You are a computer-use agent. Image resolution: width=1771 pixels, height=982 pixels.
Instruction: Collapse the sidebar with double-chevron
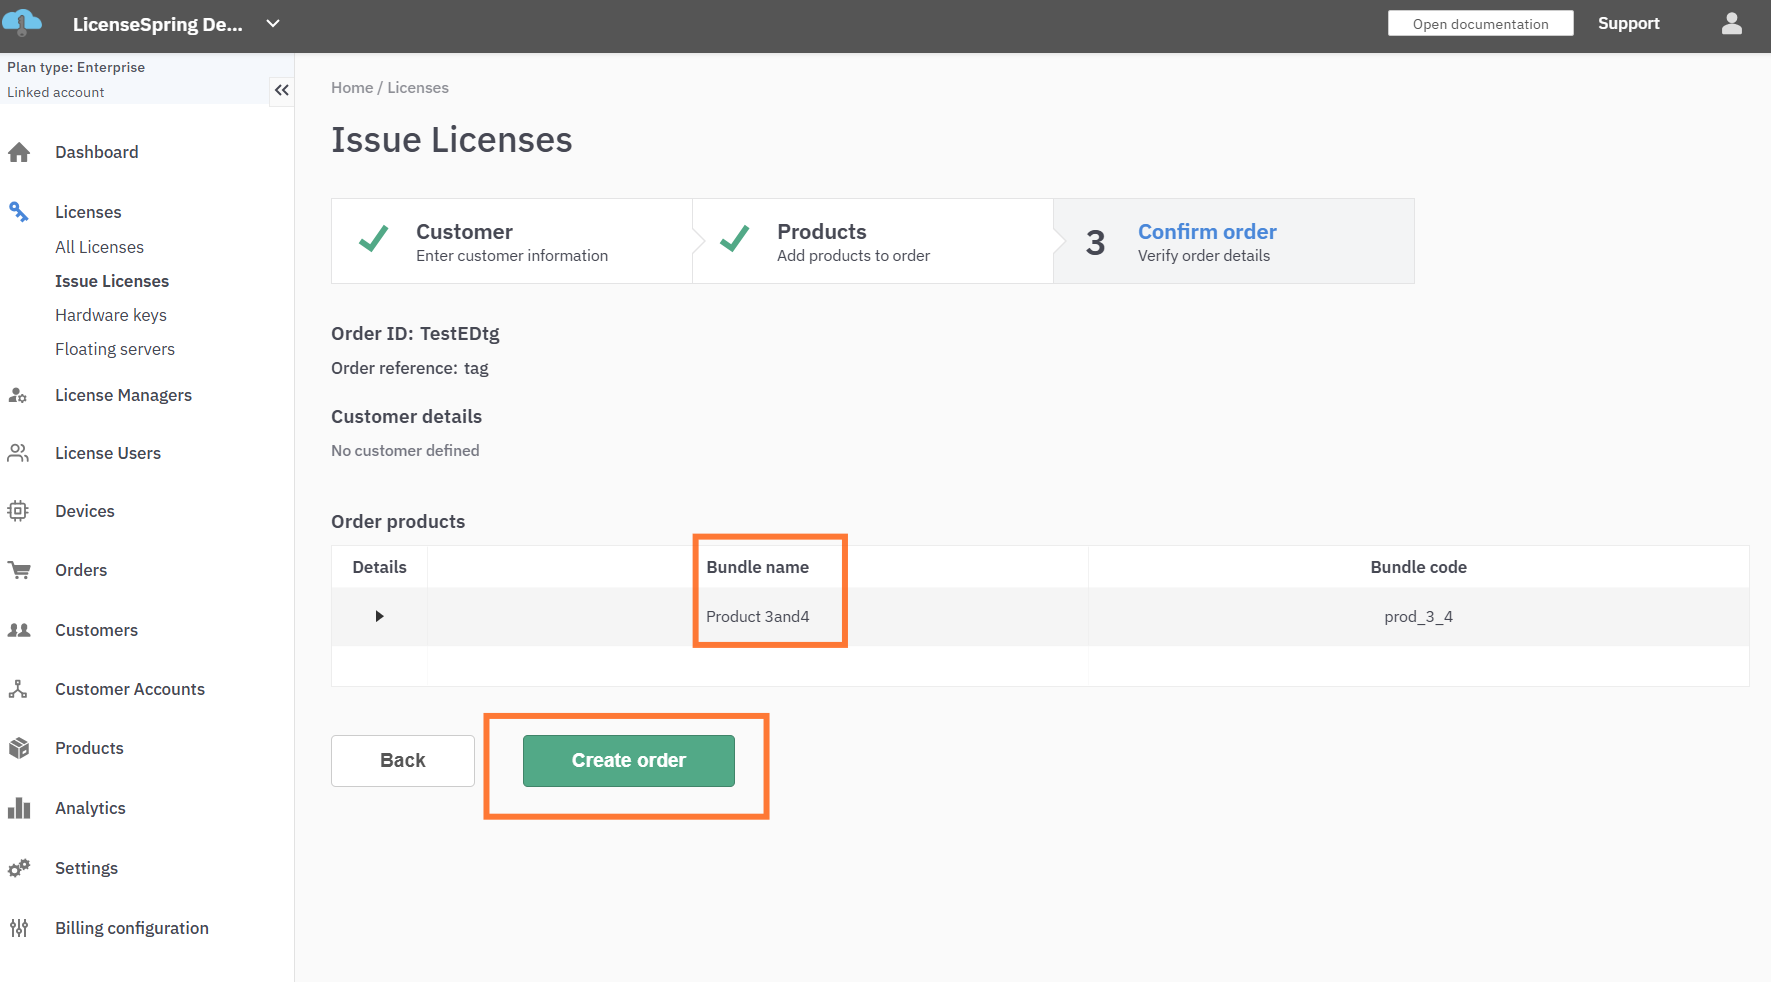pos(282,90)
